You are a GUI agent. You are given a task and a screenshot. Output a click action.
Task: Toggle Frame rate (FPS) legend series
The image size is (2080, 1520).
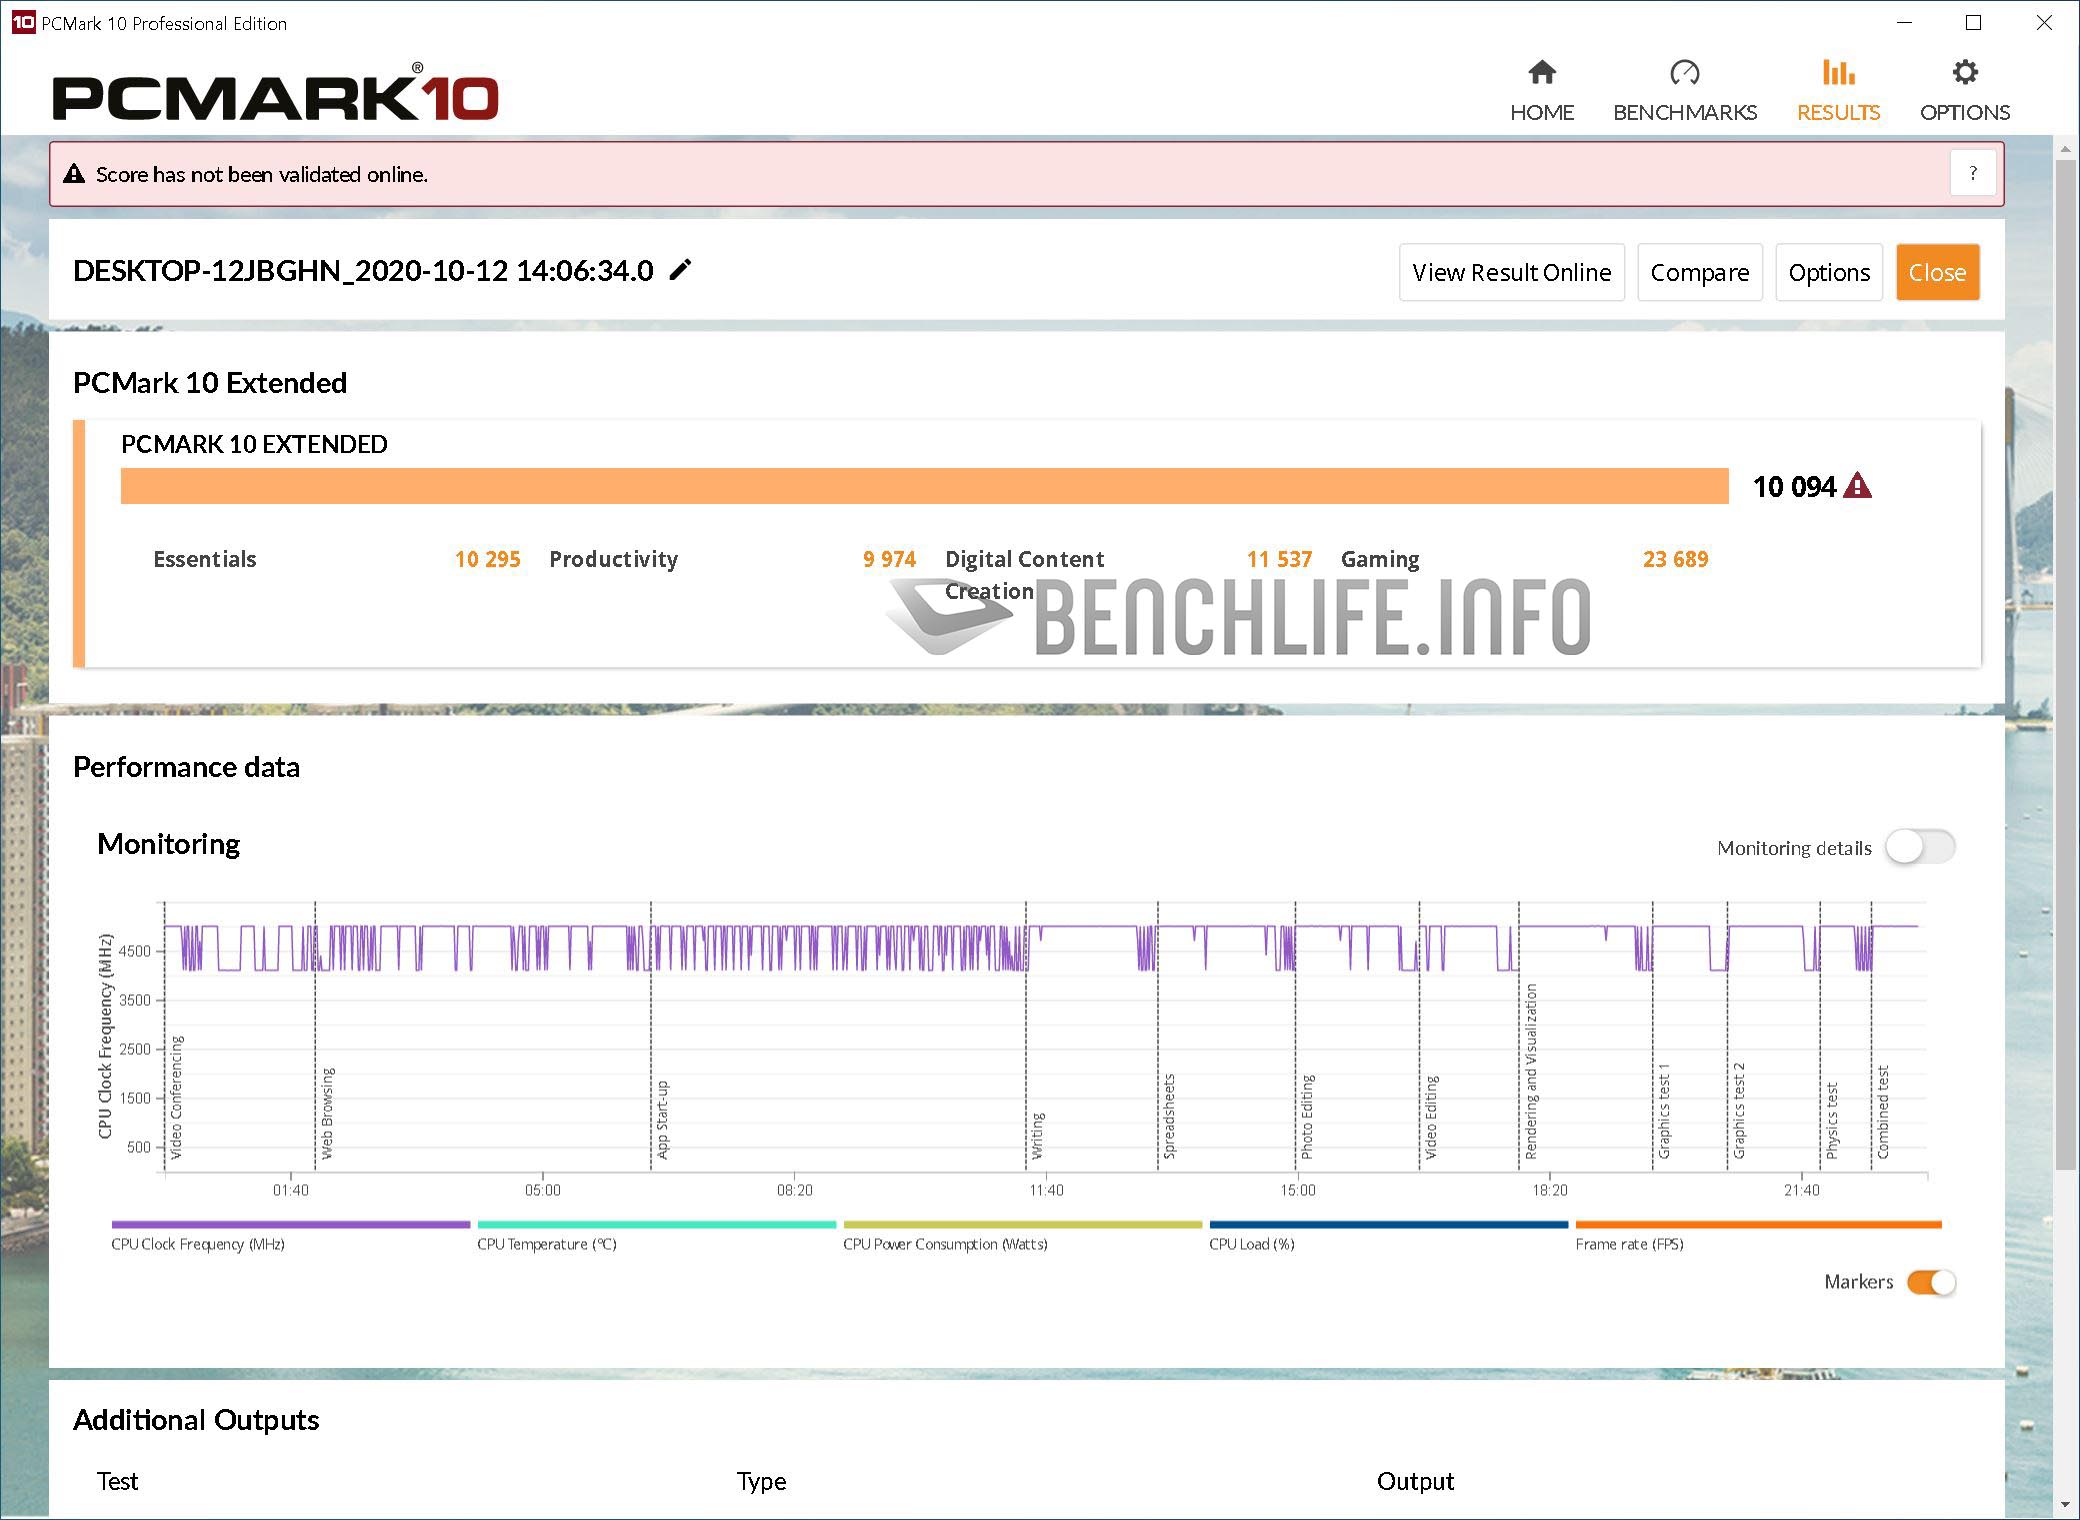click(x=1757, y=1225)
